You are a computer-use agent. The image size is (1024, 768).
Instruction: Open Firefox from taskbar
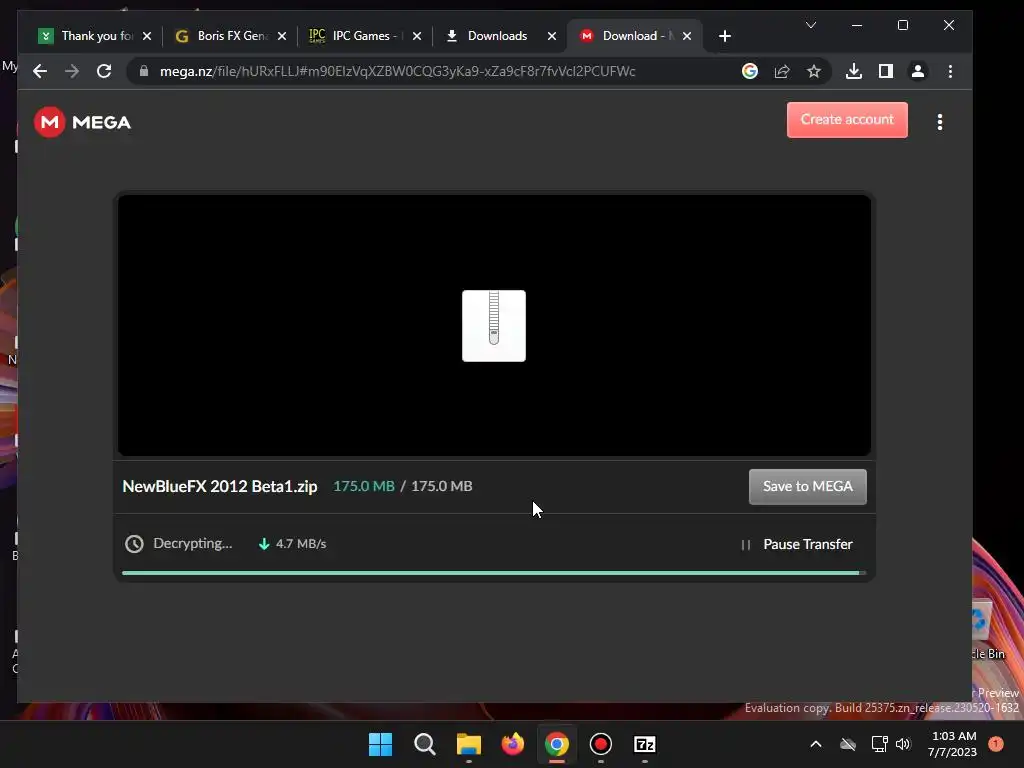(x=513, y=744)
